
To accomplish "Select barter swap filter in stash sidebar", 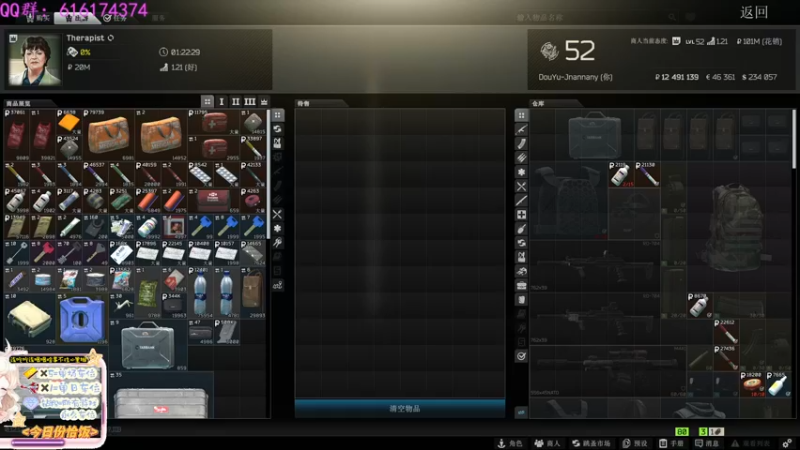I will click(521, 243).
